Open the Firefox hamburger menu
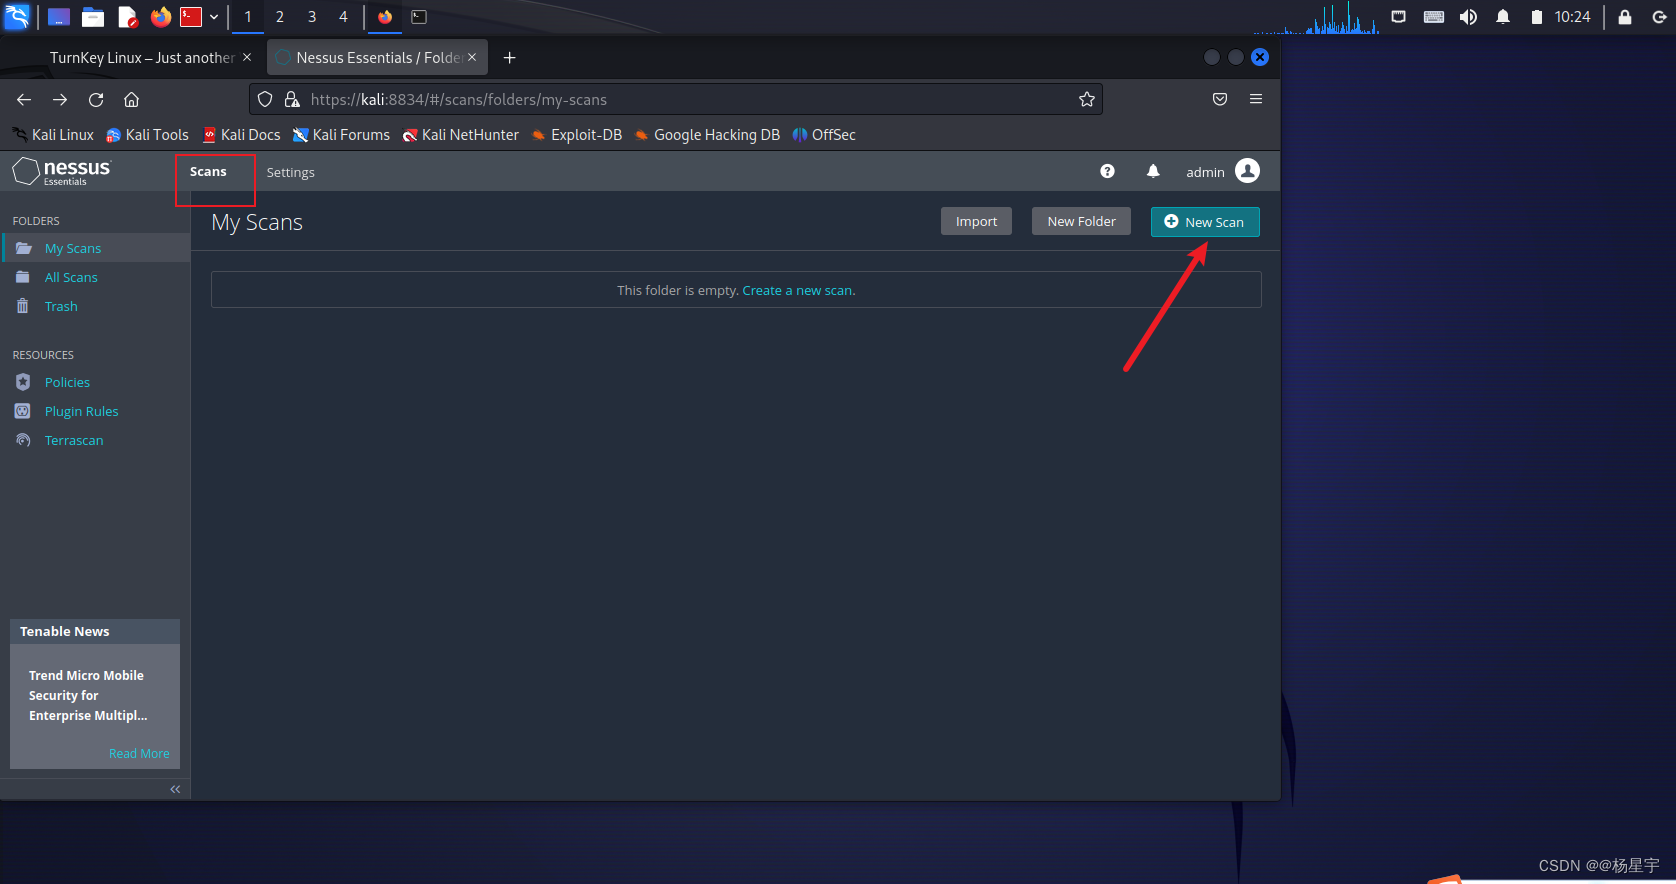Viewport: 1676px width, 884px height. [x=1256, y=99]
